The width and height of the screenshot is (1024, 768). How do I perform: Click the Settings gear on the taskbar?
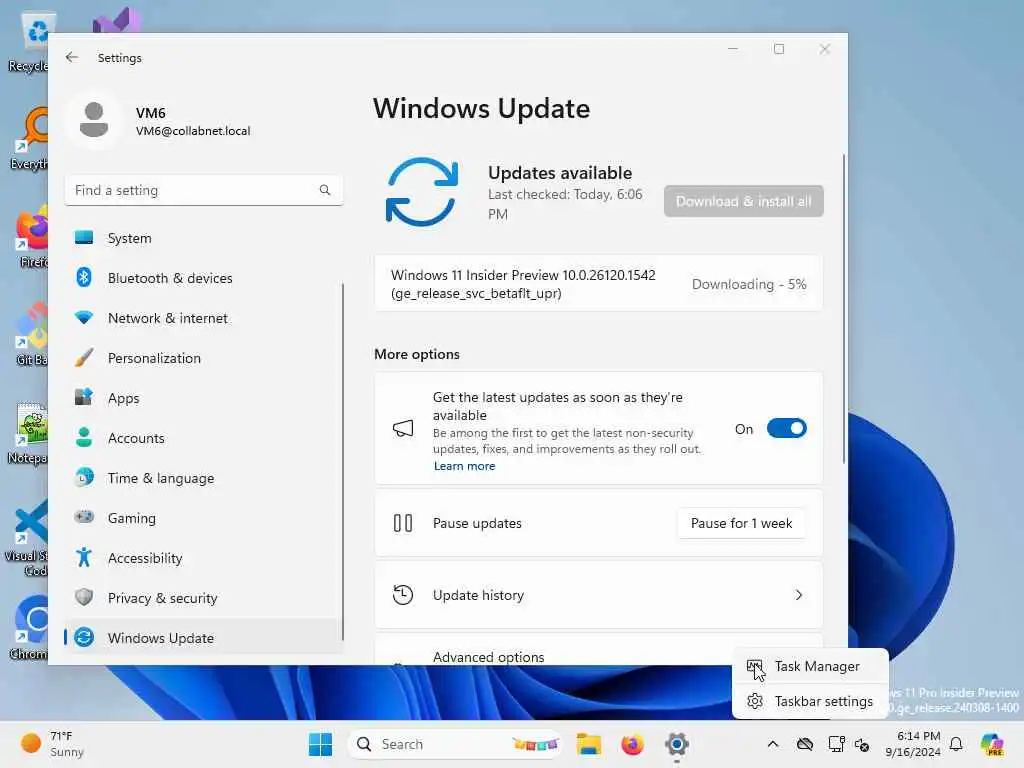(677, 744)
